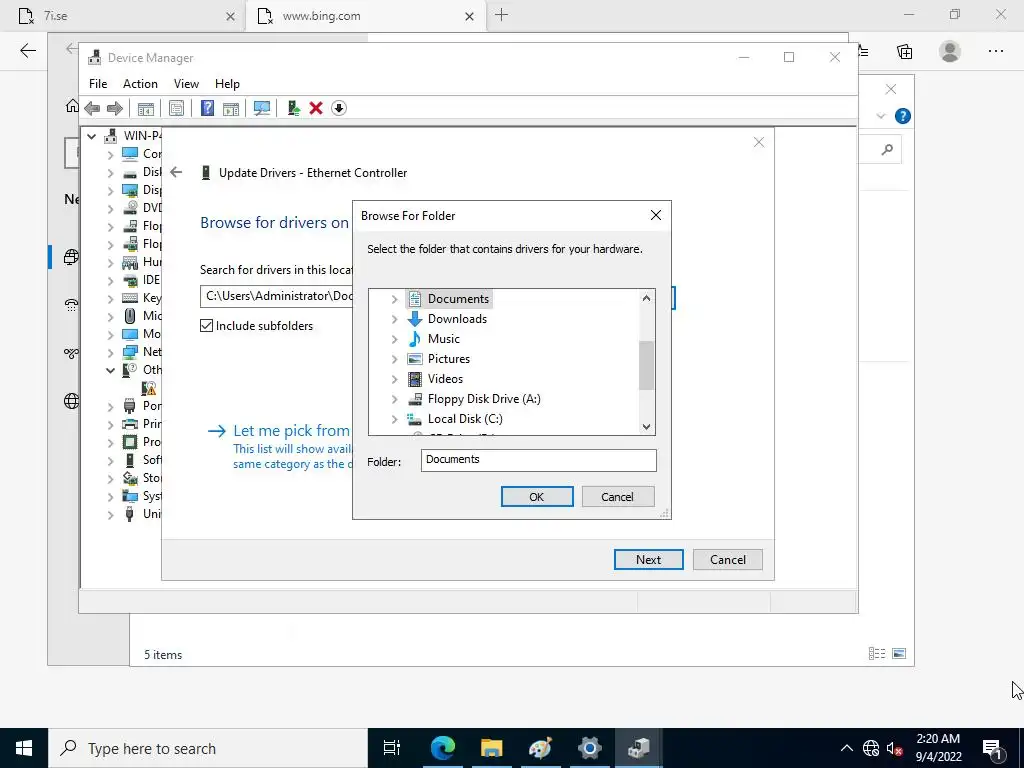Expand the Documents folder node
This screenshot has width=1024, height=768.
pyautogui.click(x=394, y=299)
